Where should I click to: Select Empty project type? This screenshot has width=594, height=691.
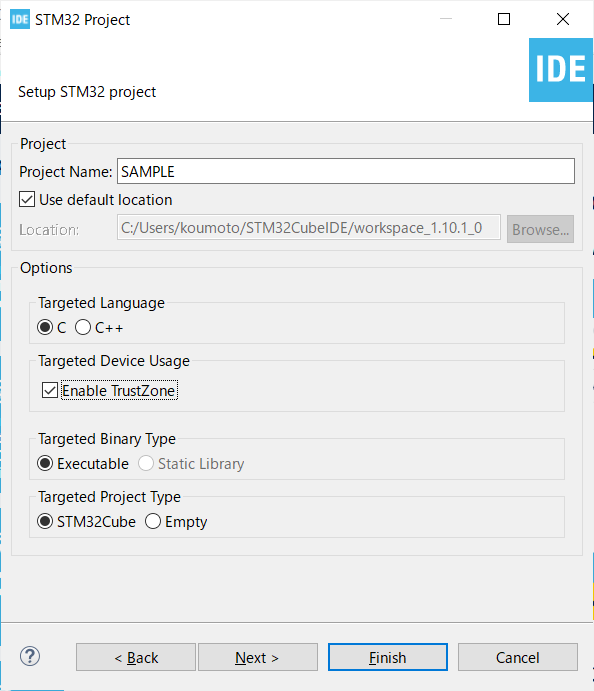click(153, 521)
